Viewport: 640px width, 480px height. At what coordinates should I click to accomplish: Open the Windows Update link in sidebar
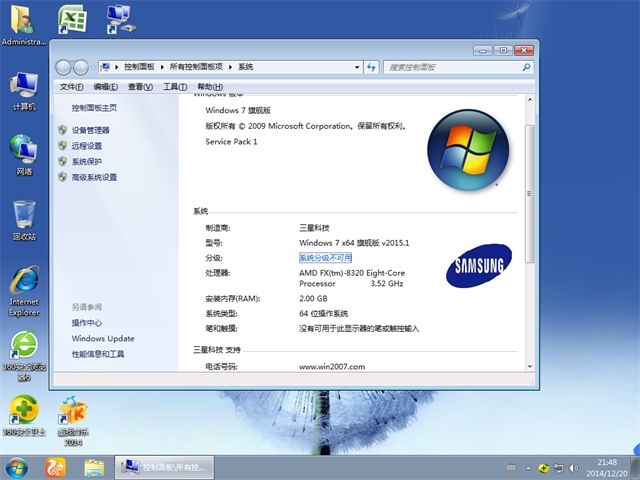point(102,339)
